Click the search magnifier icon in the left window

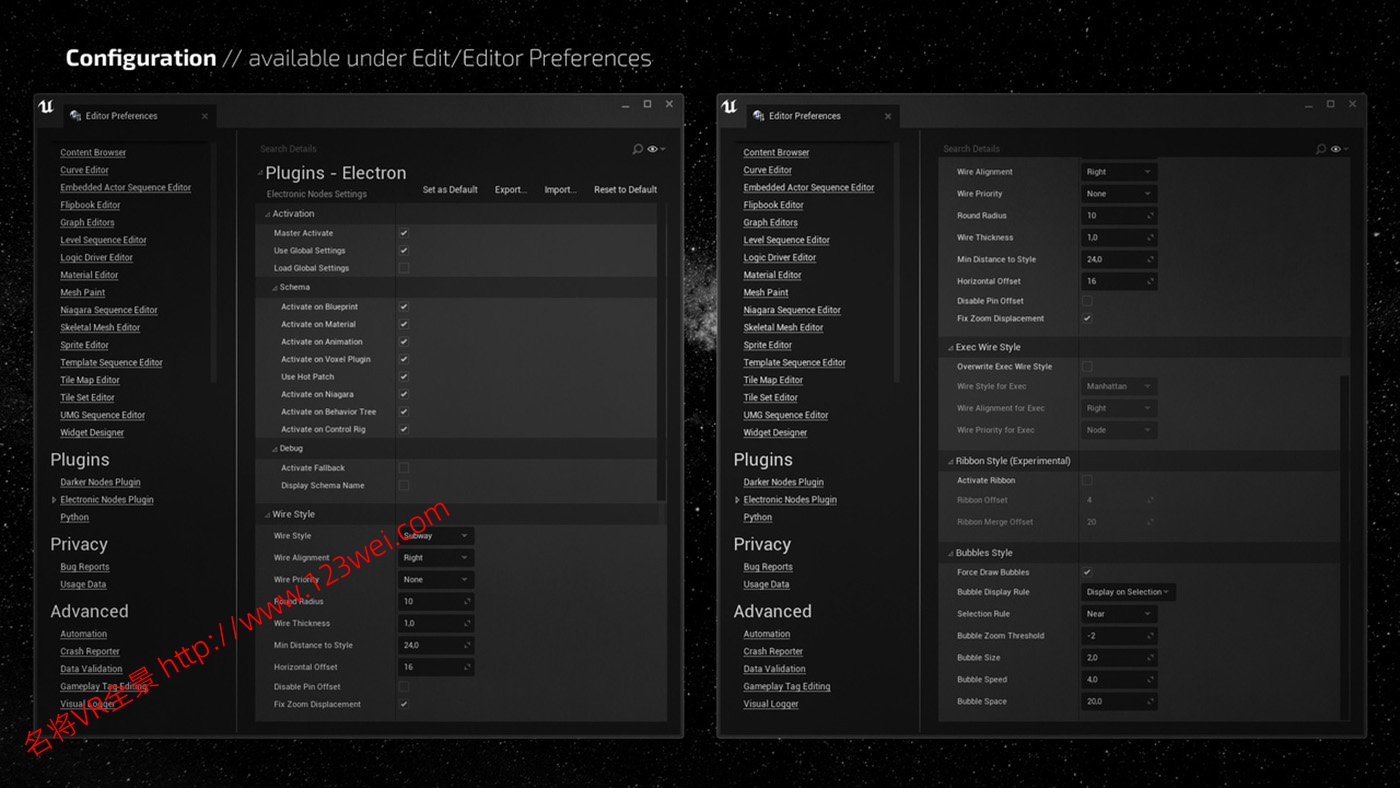(x=637, y=149)
